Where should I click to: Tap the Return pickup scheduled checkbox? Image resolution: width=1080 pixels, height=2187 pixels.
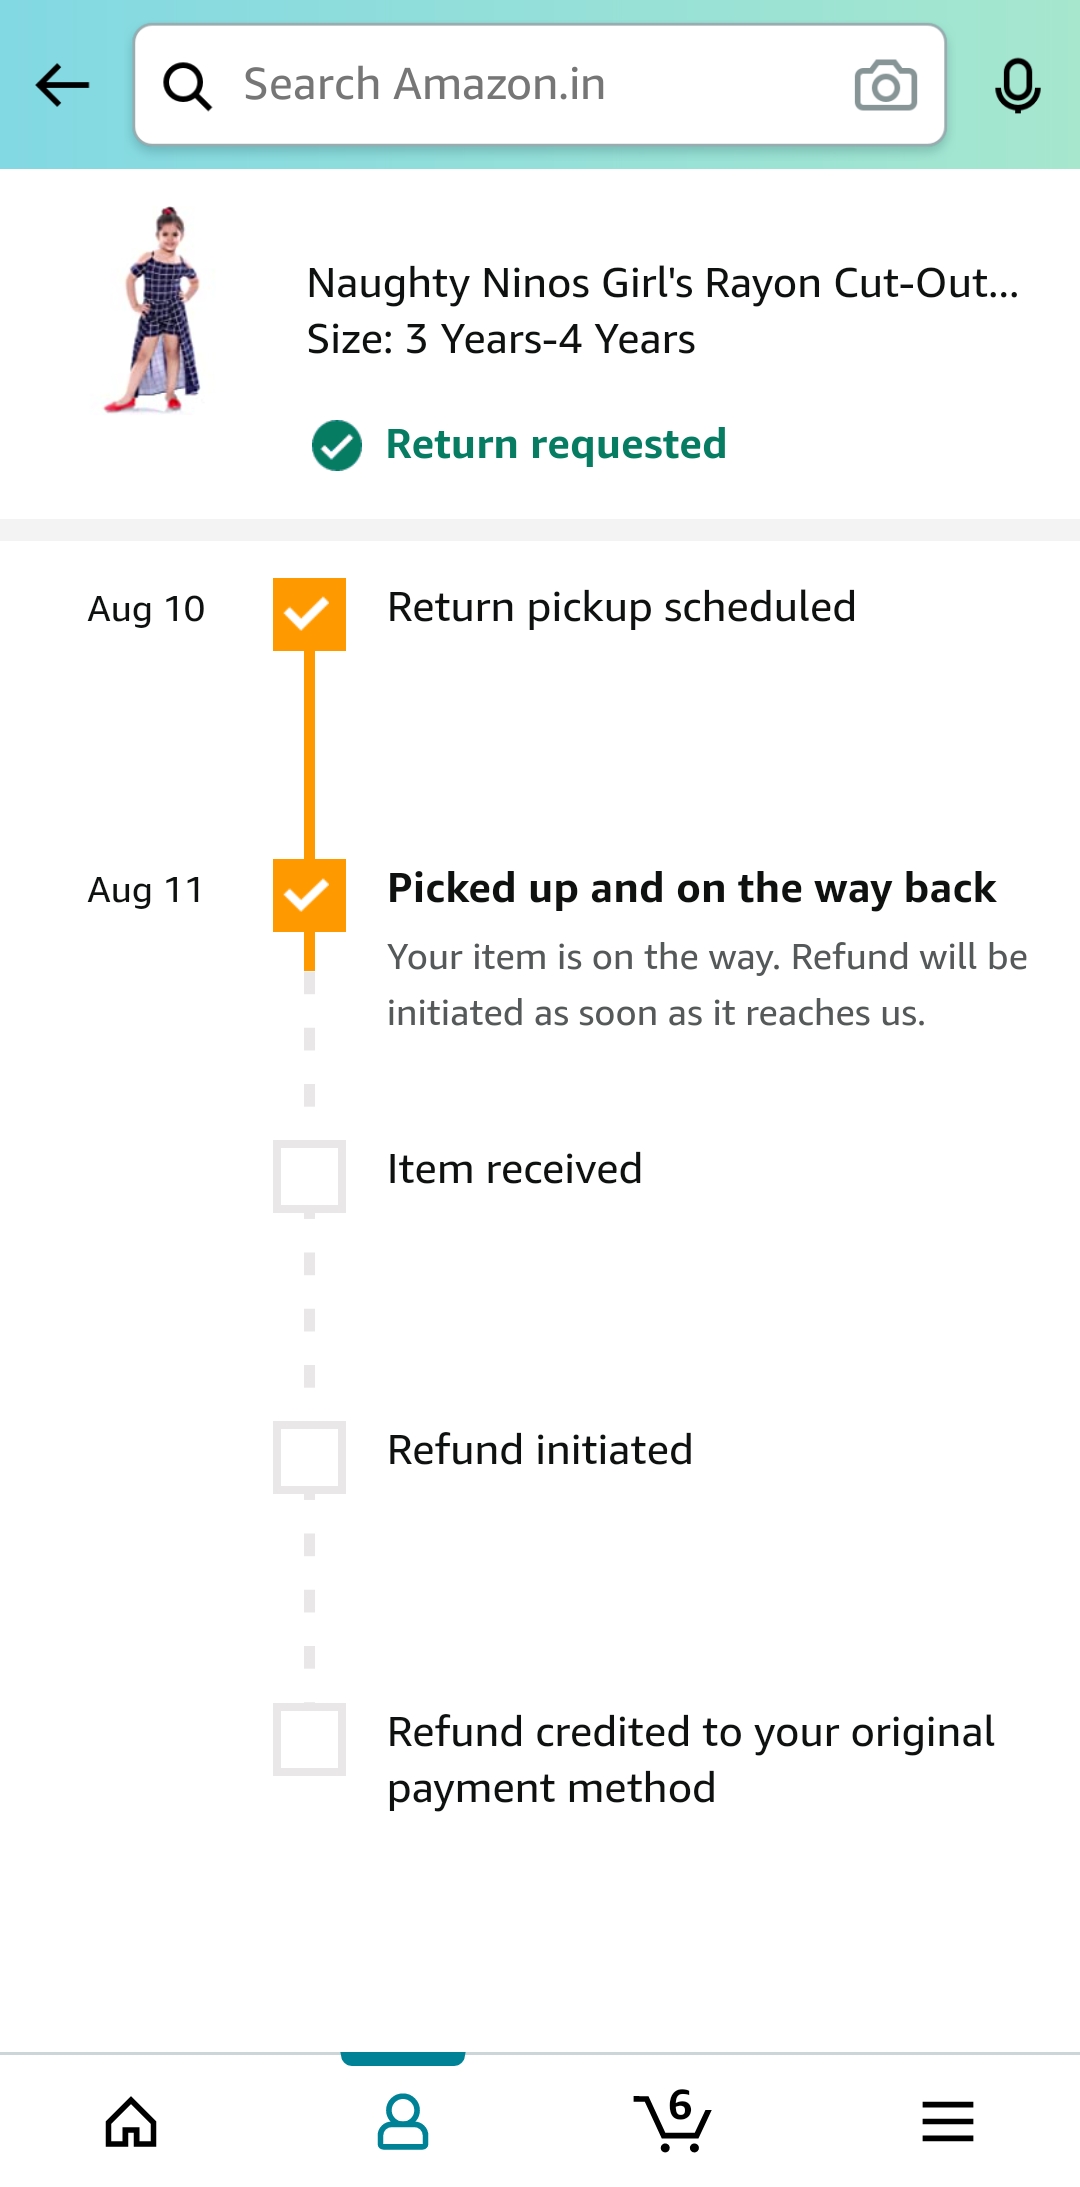coord(309,614)
